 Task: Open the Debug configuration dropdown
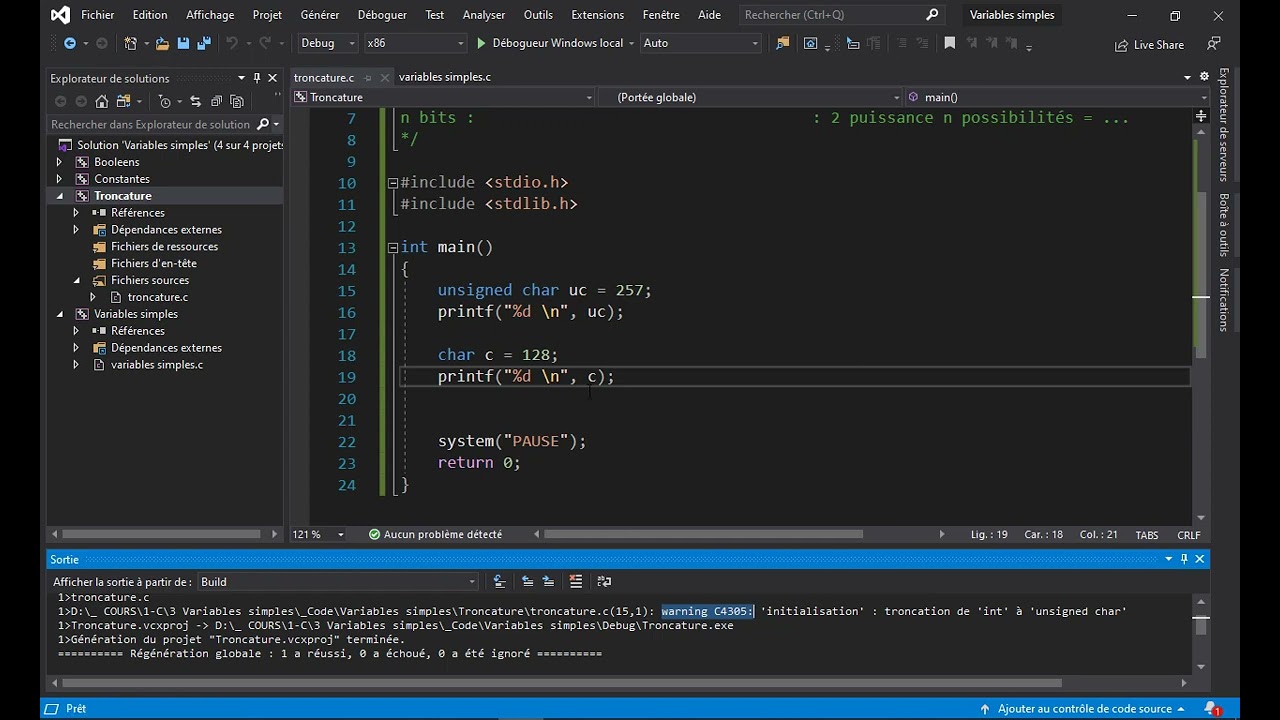(x=328, y=43)
